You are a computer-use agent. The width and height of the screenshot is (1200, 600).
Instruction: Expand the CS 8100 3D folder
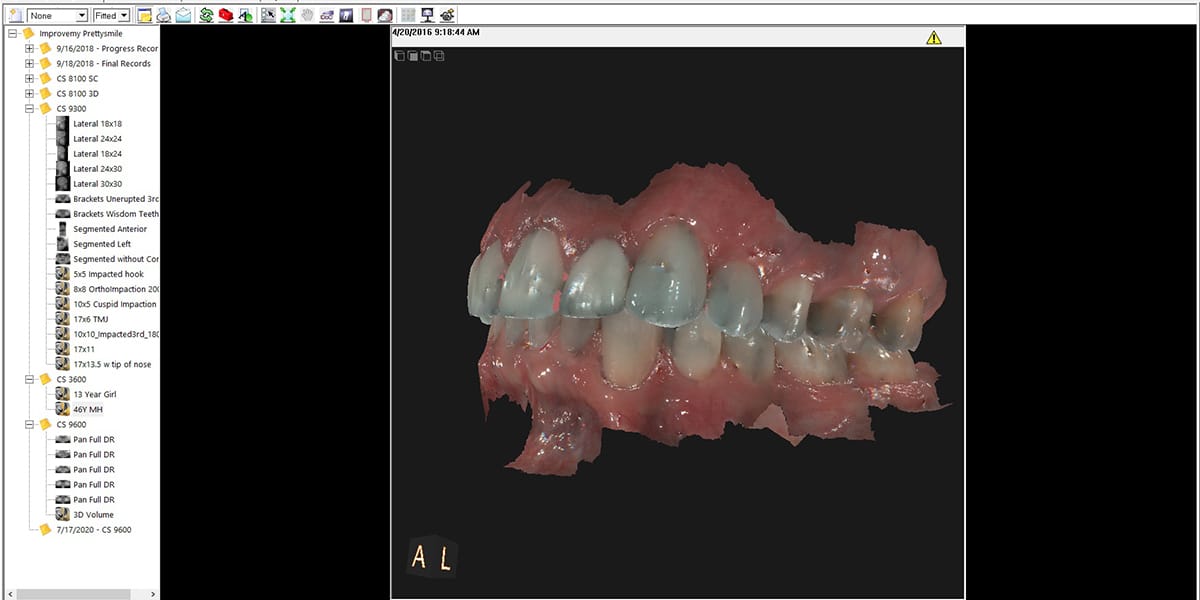point(30,94)
